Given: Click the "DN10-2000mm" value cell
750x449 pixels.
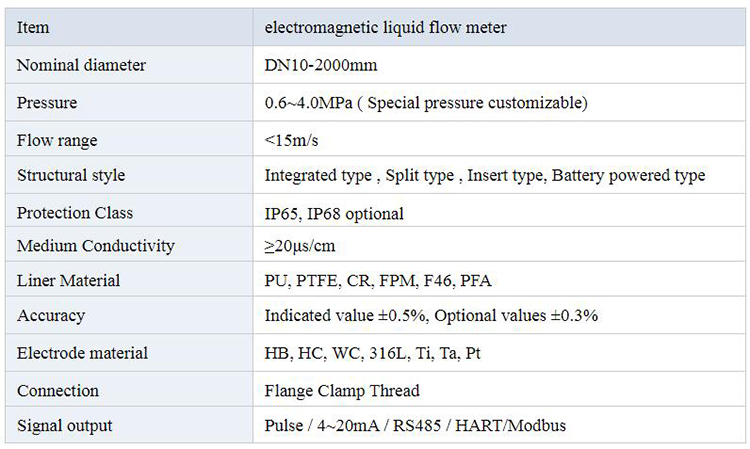Looking at the screenshot, I should (x=315, y=66).
